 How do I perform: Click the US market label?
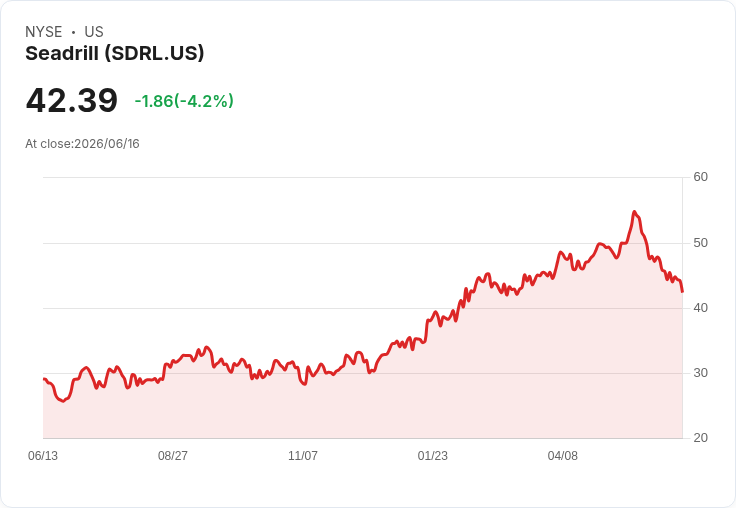point(94,32)
